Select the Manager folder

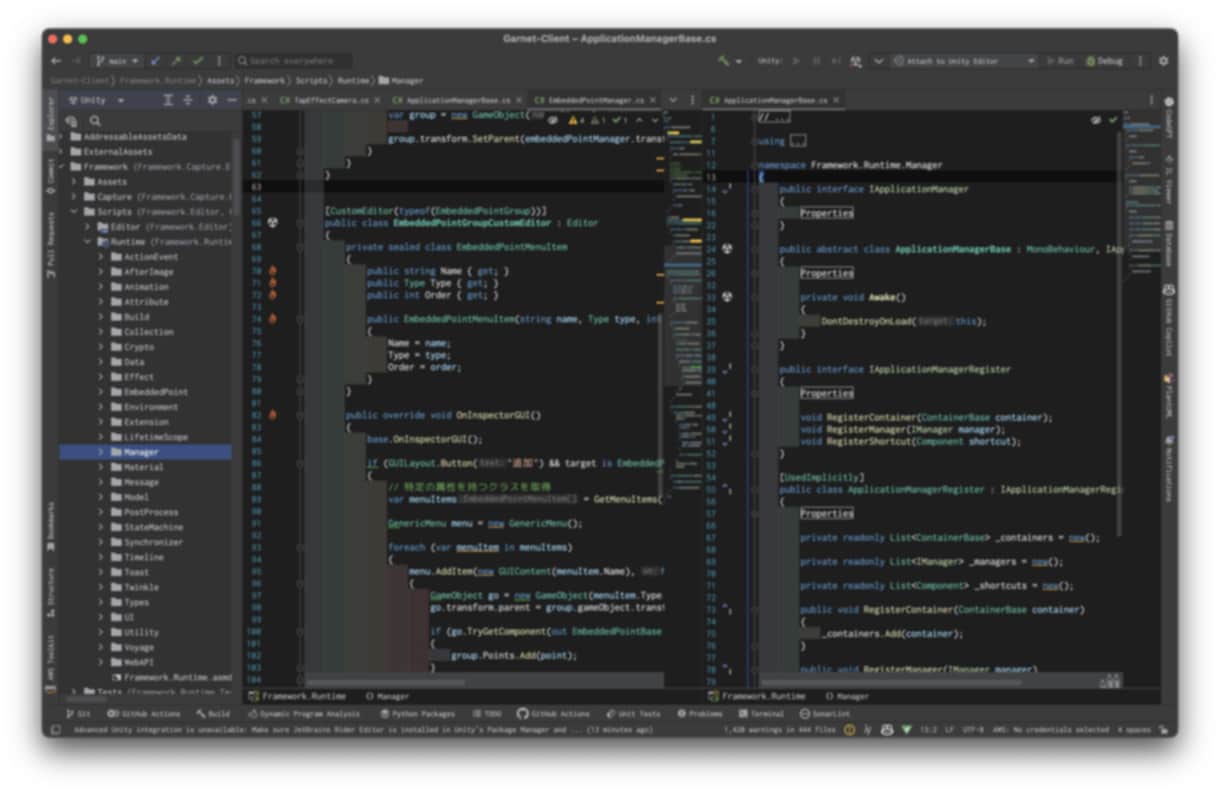click(x=145, y=452)
